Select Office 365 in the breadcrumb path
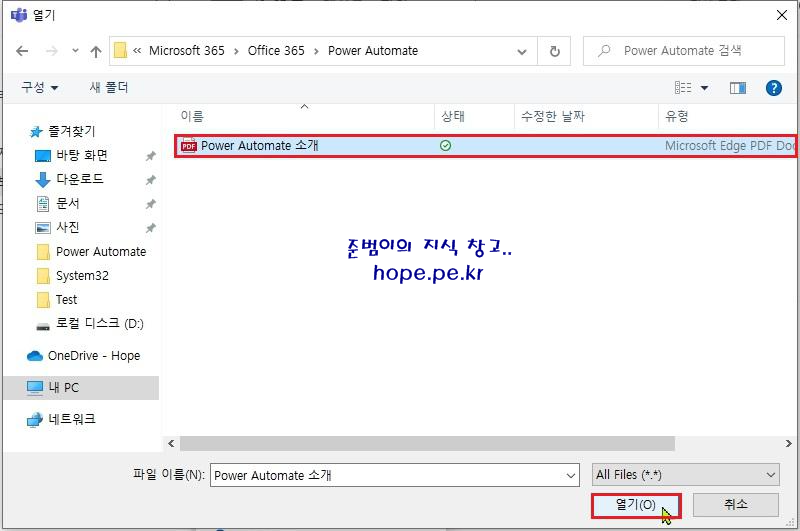800x531 pixels. click(276, 50)
